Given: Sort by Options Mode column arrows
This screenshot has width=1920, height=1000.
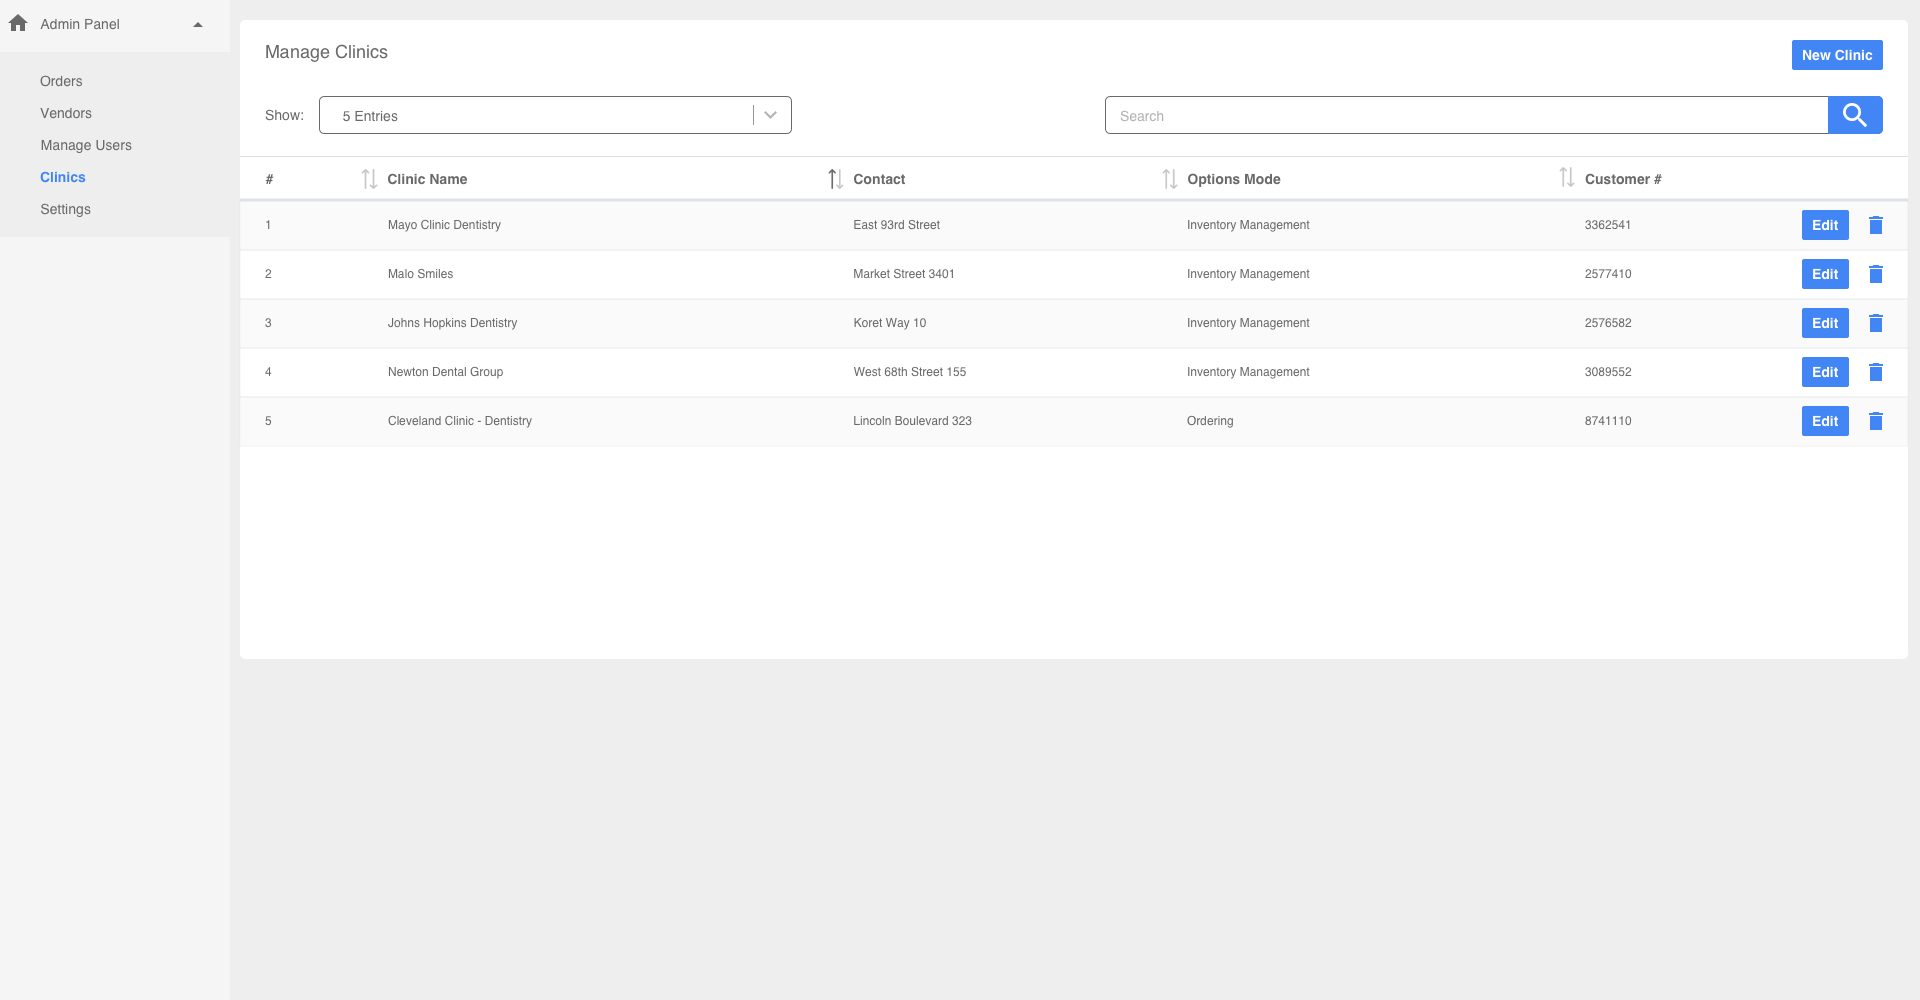Looking at the screenshot, I should click(1567, 177).
